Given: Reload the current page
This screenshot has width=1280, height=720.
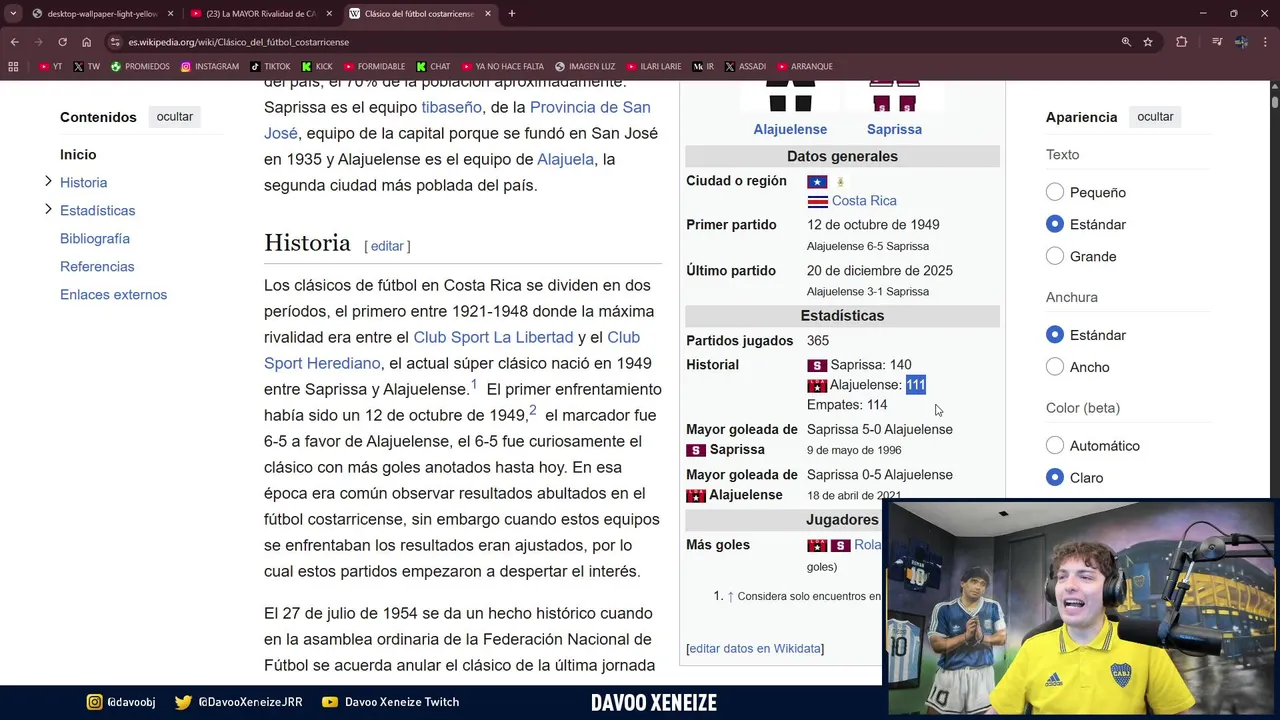Looking at the screenshot, I should tap(62, 42).
